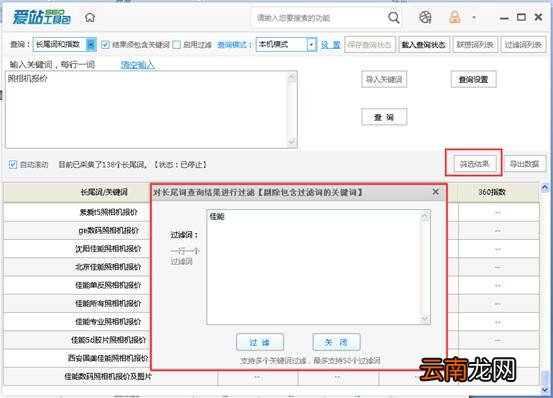Viewport: 553px width, 398px height.
Task: Click the 长尾词/关键词 column header
Action: click(x=104, y=192)
